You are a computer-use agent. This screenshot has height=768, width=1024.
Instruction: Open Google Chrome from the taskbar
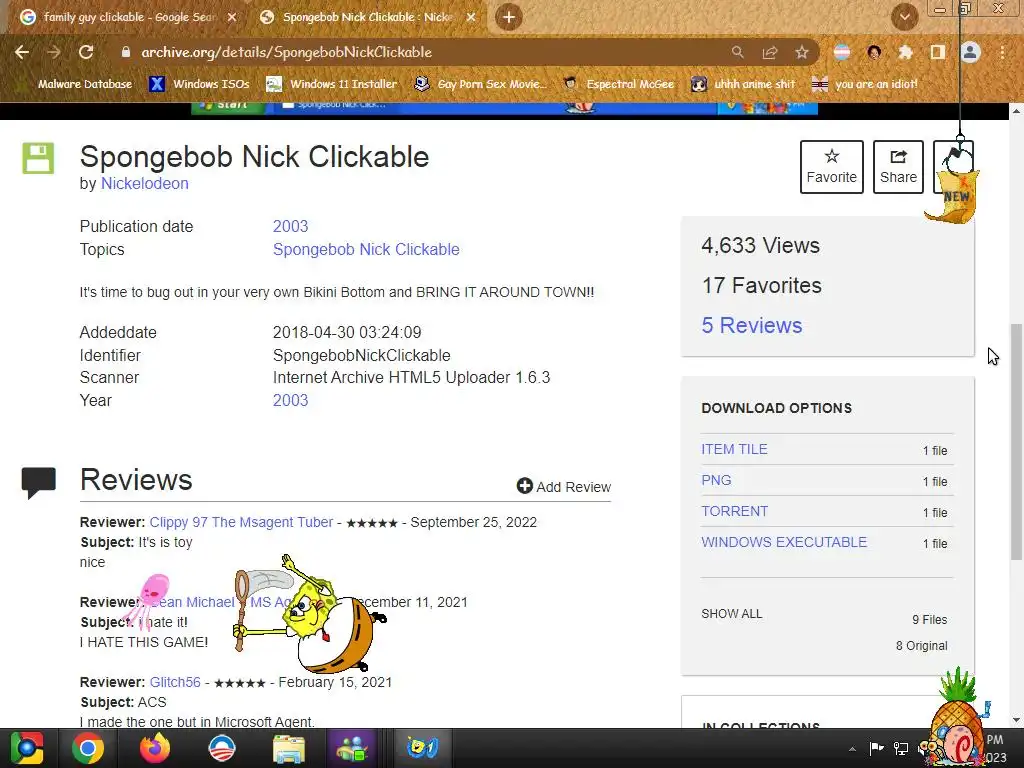pyautogui.click(x=88, y=748)
